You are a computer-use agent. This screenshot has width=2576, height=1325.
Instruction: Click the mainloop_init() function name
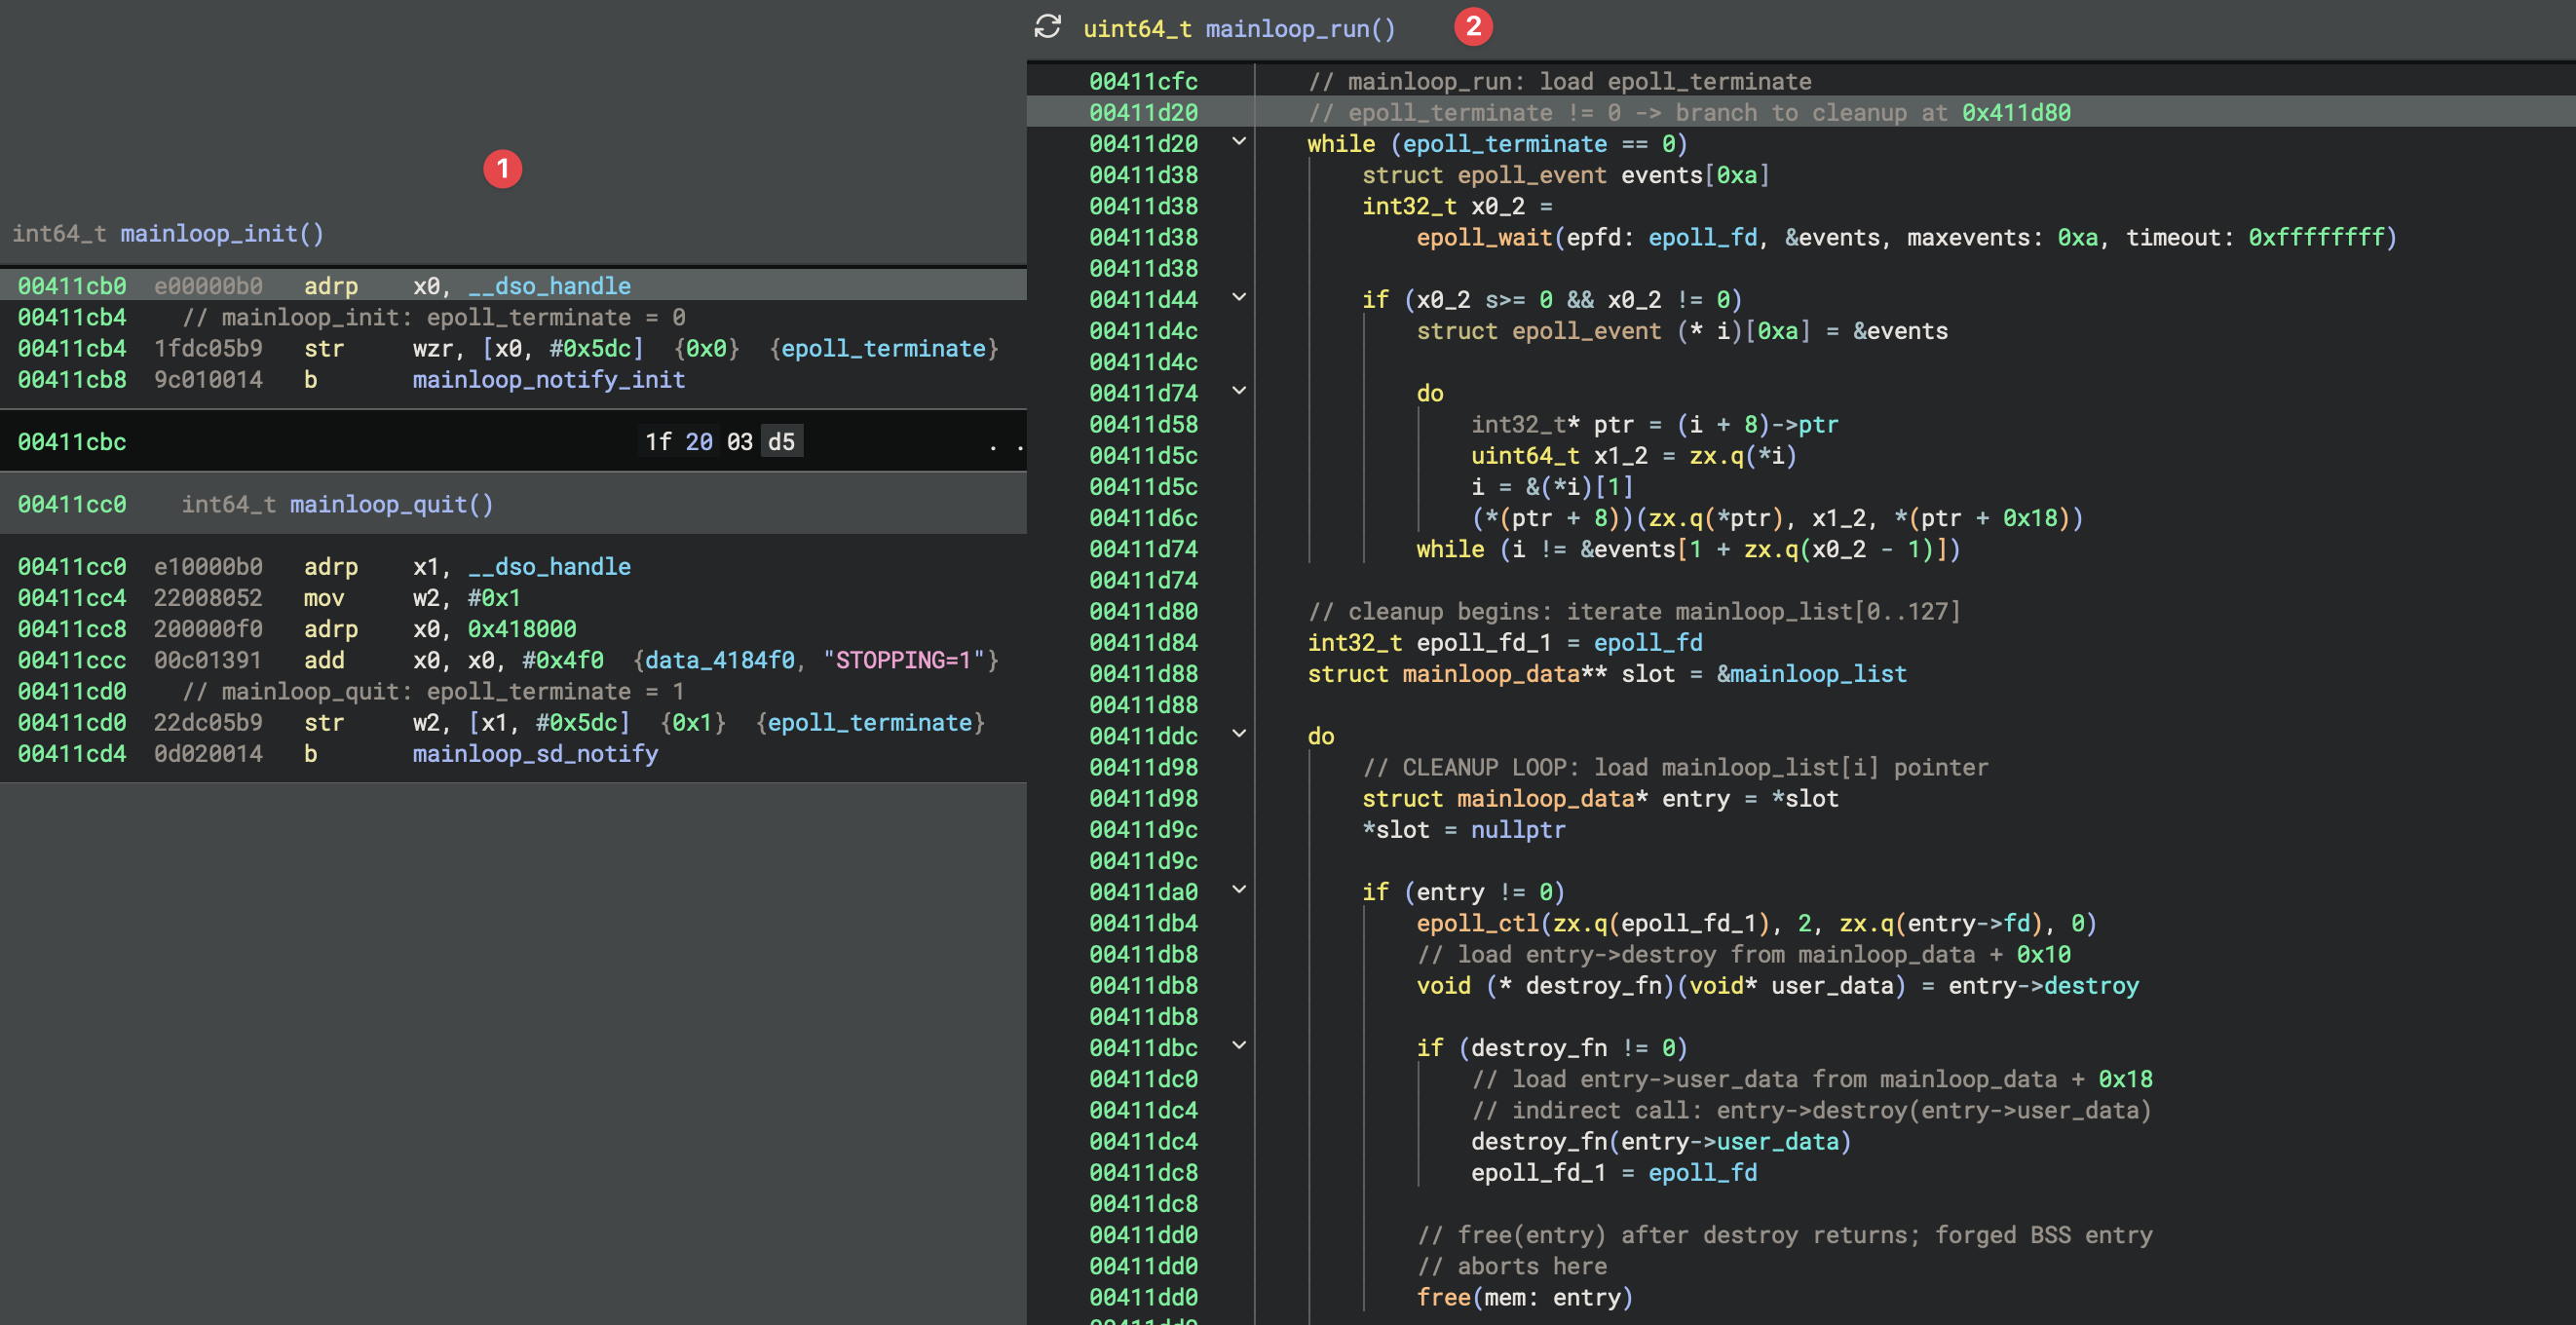click(x=222, y=234)
